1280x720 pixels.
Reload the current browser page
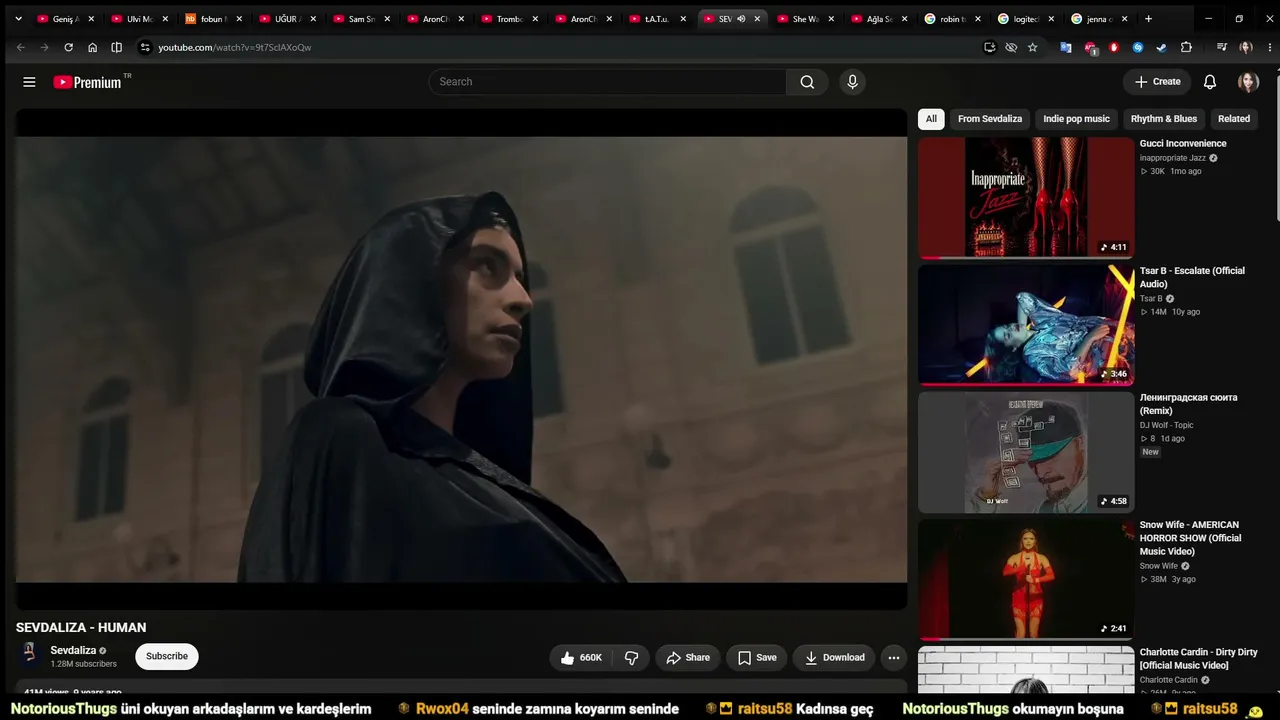tap(68, 47)
